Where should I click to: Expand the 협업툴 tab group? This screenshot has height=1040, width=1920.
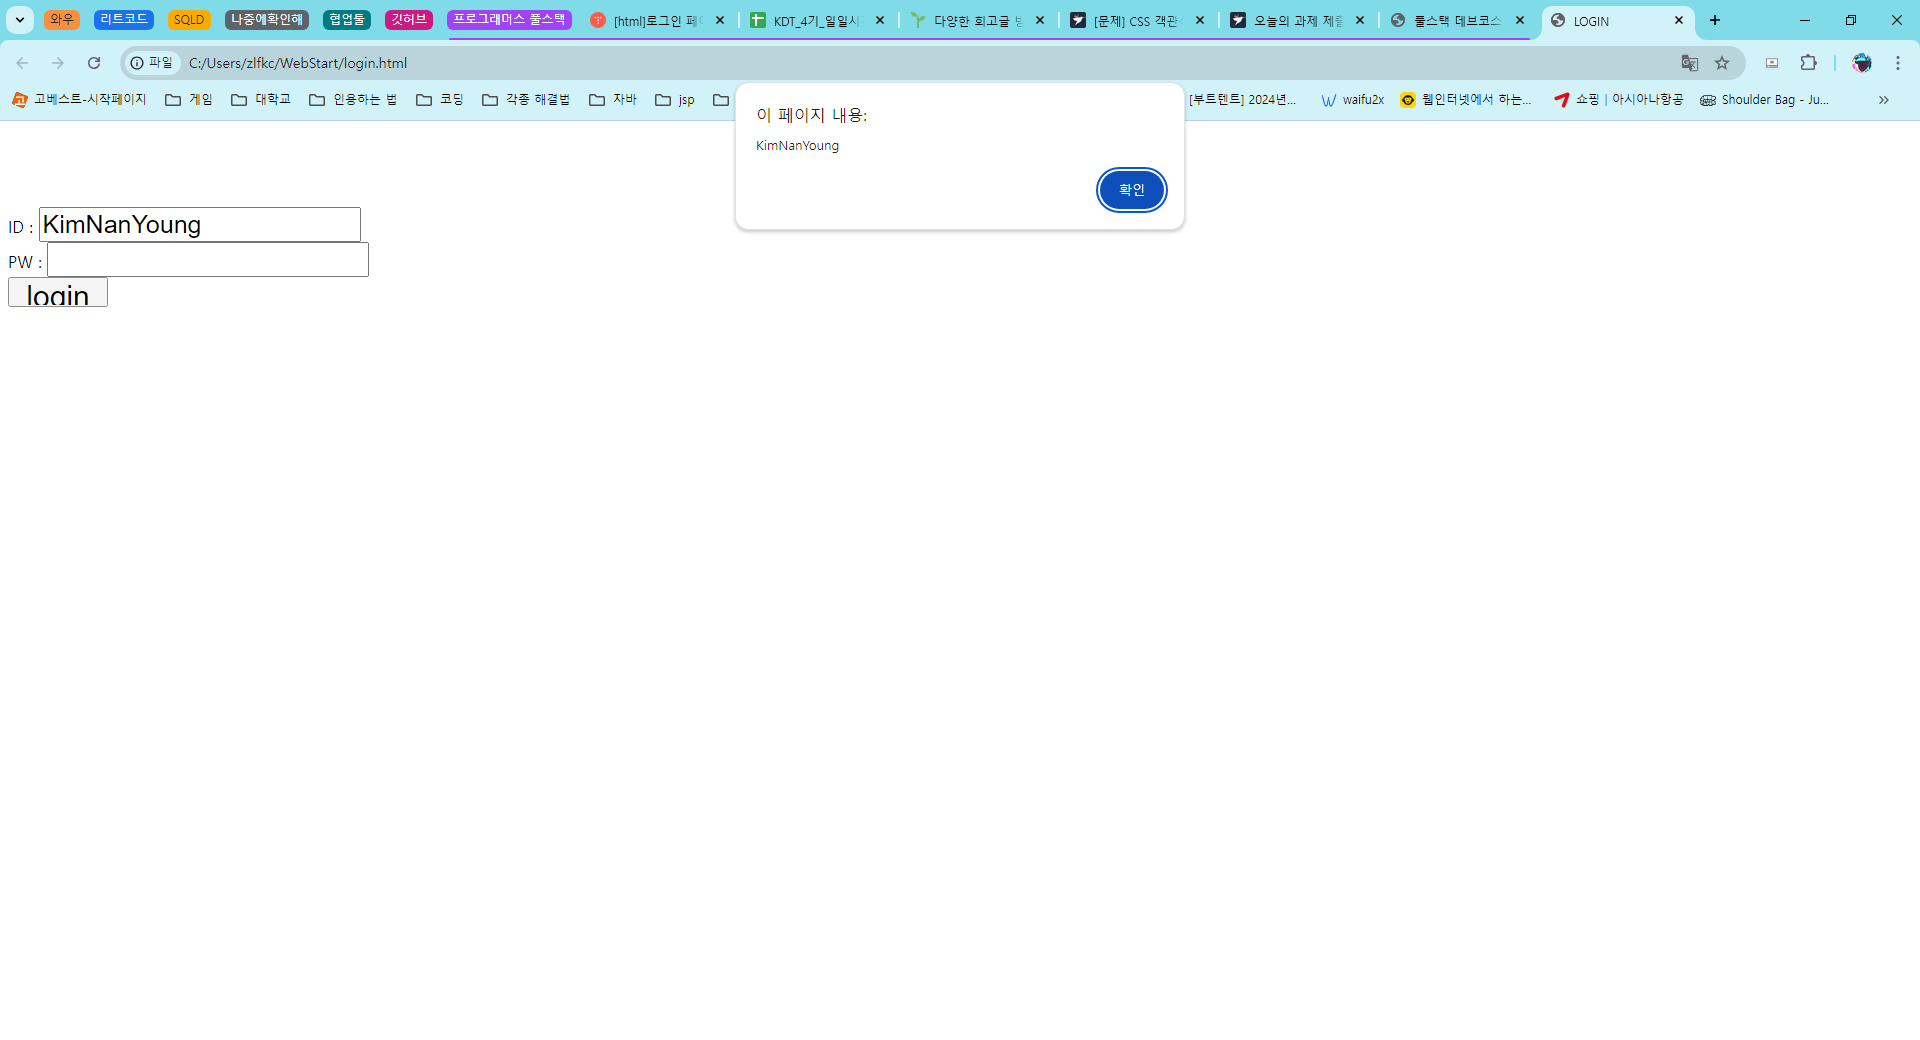click(347, 20)
